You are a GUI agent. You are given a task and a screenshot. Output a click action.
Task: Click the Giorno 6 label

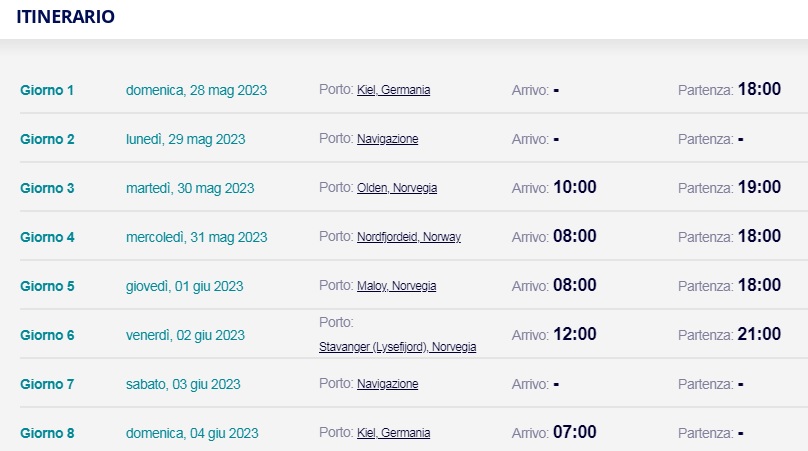(47, 335)
